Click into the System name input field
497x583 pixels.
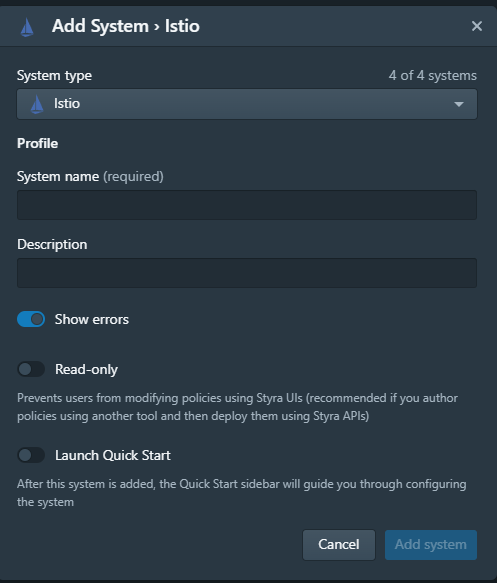tap(247, 205)
